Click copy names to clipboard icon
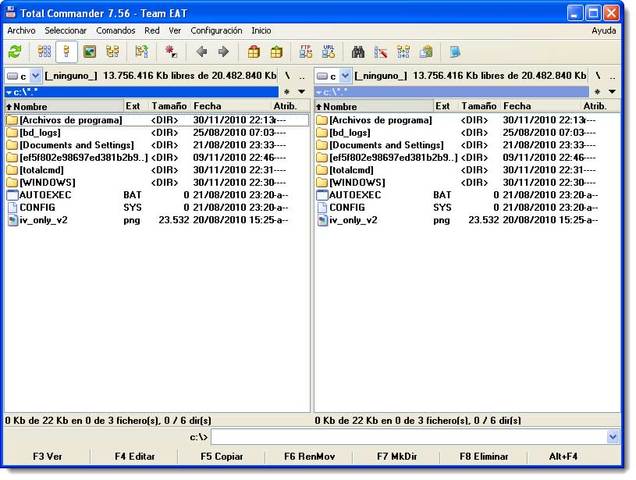 [x=426, y=52]
